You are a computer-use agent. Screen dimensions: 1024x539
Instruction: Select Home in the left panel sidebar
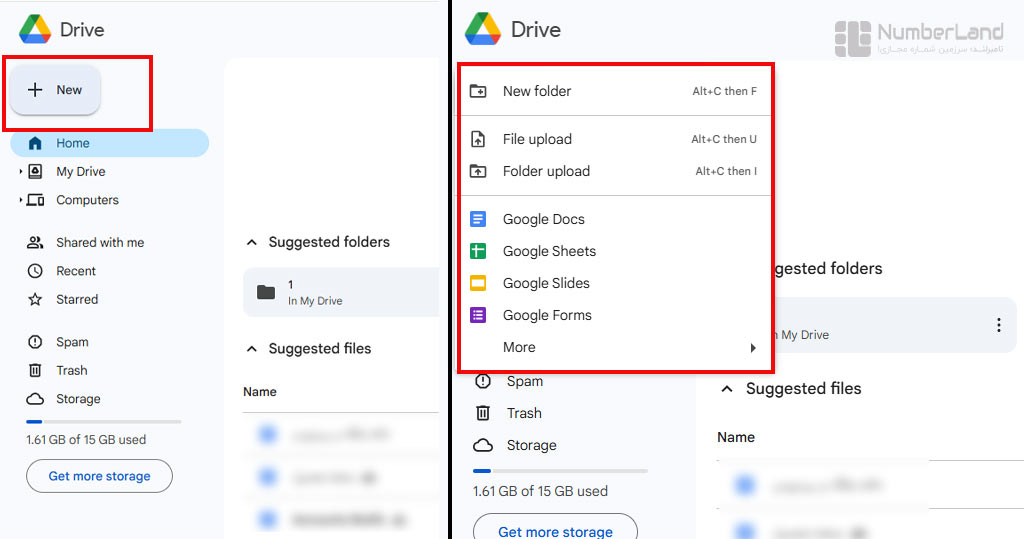pyautogui.click(x=110, y=143)
